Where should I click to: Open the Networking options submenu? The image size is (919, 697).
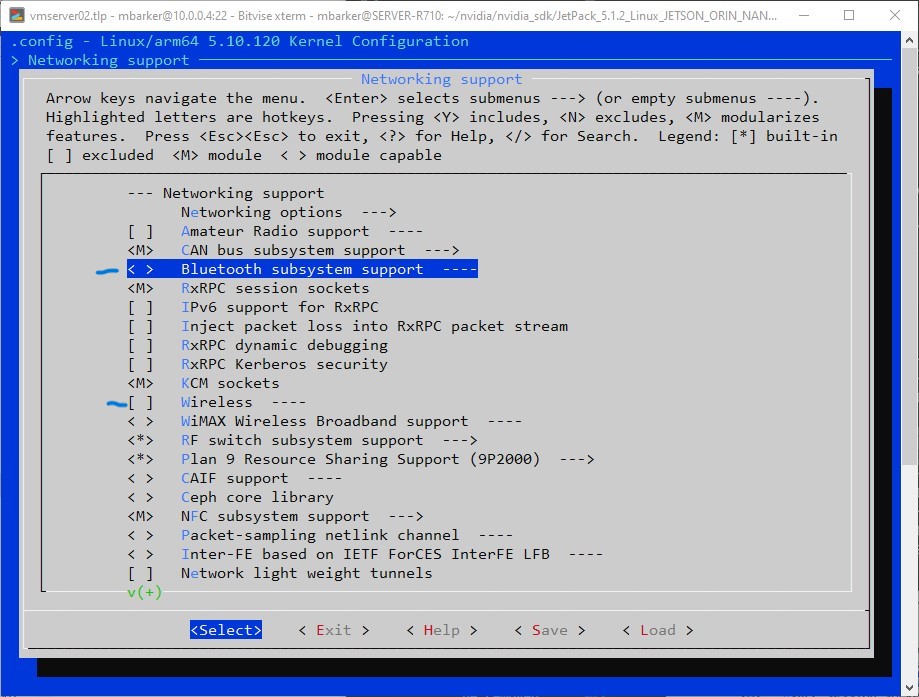click(x=288, y=212)
